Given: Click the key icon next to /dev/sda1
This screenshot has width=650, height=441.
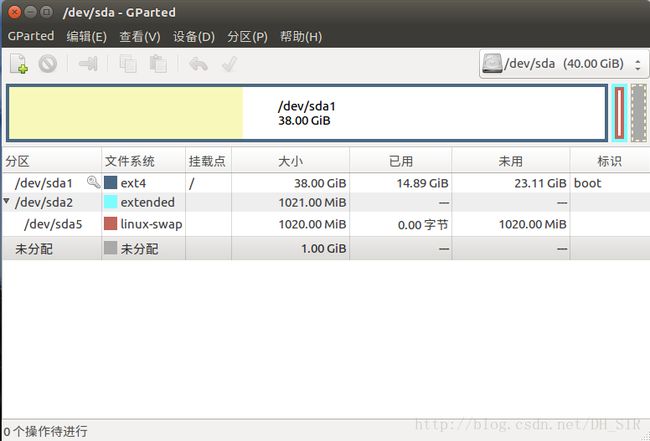Looking at the screenshot, I should [93, 182].
